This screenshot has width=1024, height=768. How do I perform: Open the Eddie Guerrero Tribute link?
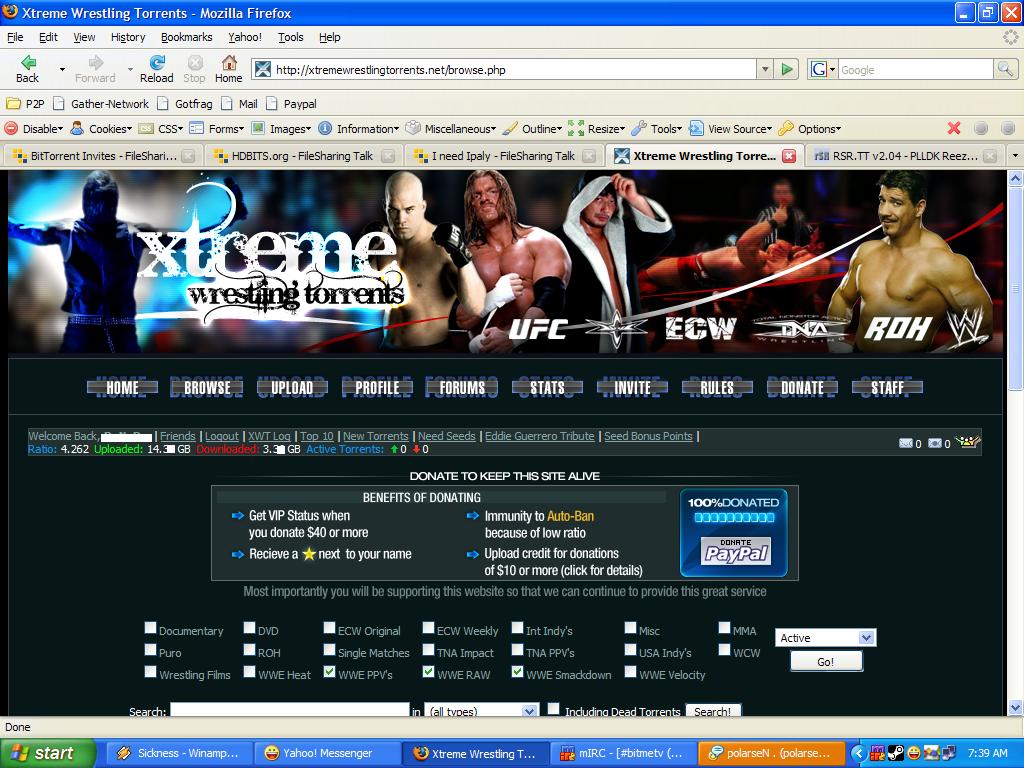(539, 436)
